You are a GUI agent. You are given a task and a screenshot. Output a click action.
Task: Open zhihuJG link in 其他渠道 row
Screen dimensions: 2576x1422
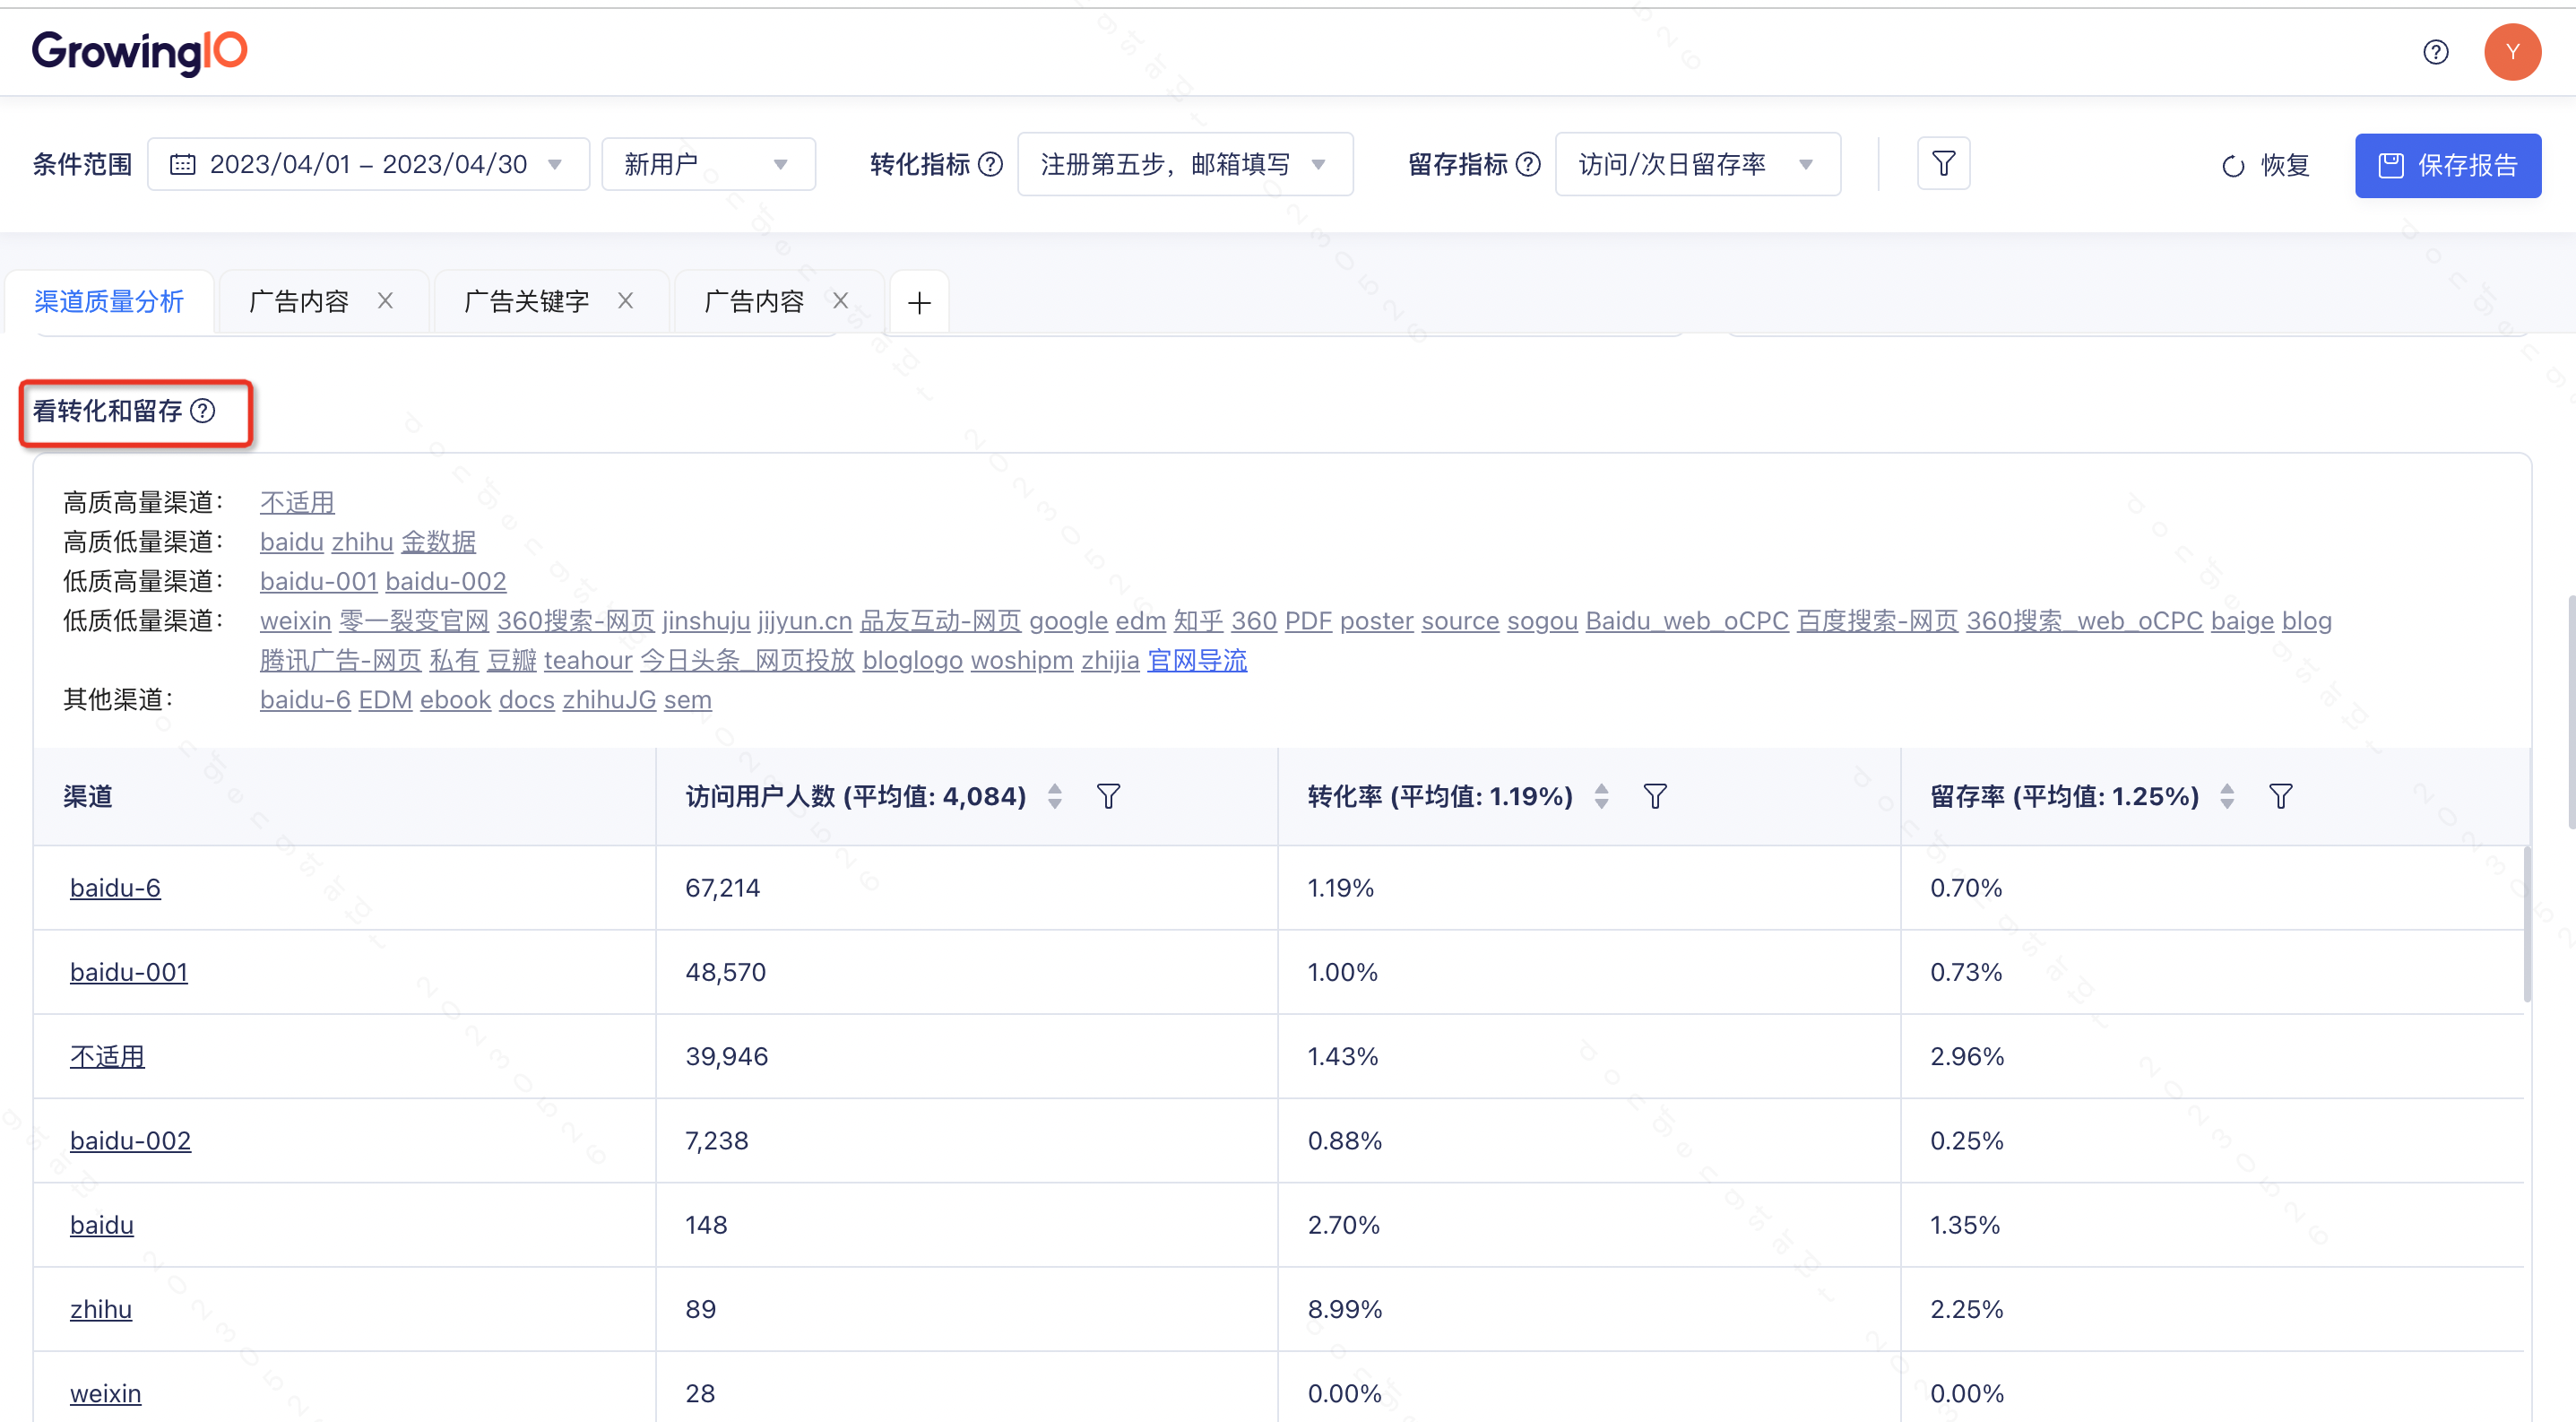pyautogui.click(x=609, y=699)
